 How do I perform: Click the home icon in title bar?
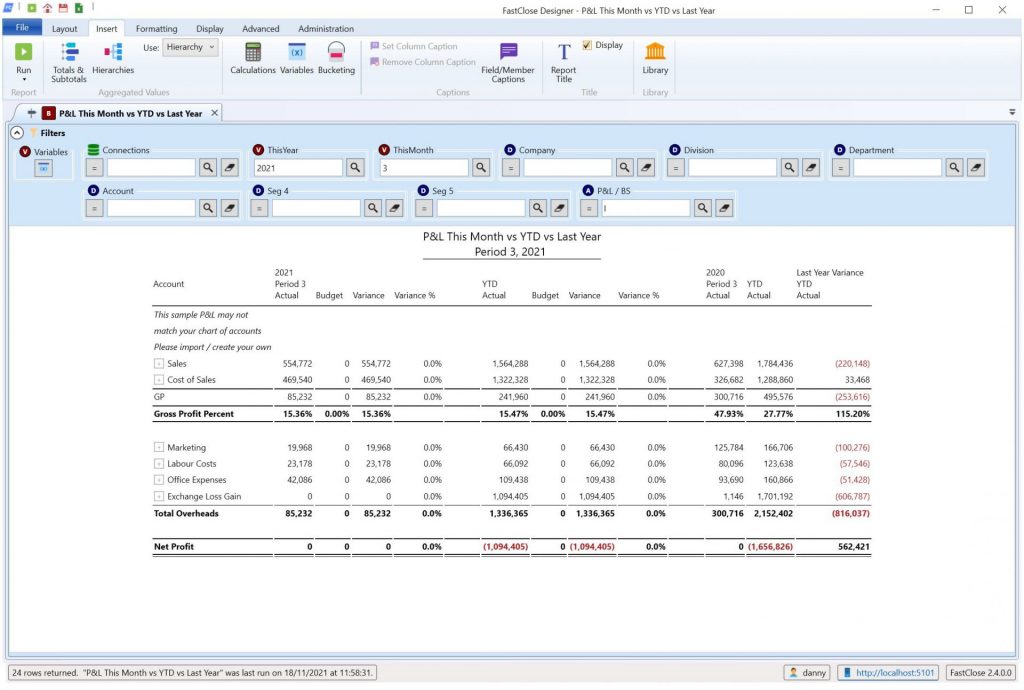point(47,8)
